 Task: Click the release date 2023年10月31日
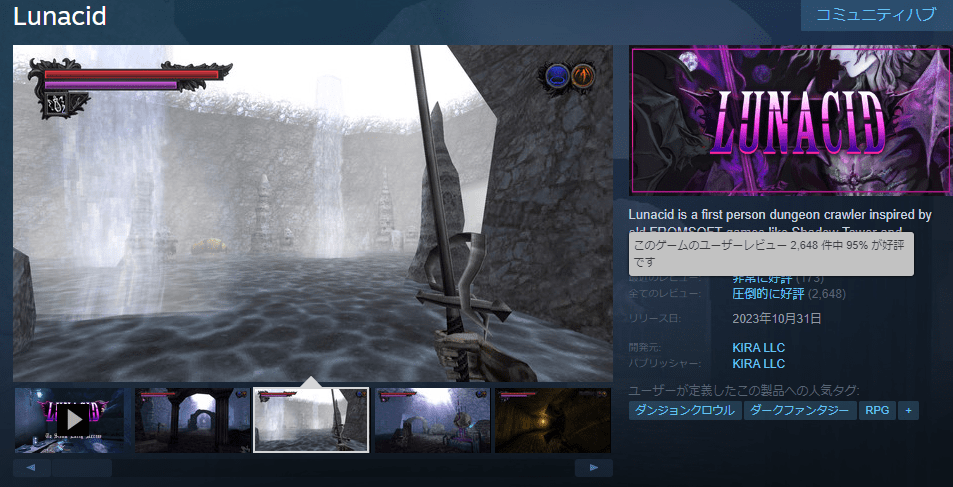click(777, 319)
